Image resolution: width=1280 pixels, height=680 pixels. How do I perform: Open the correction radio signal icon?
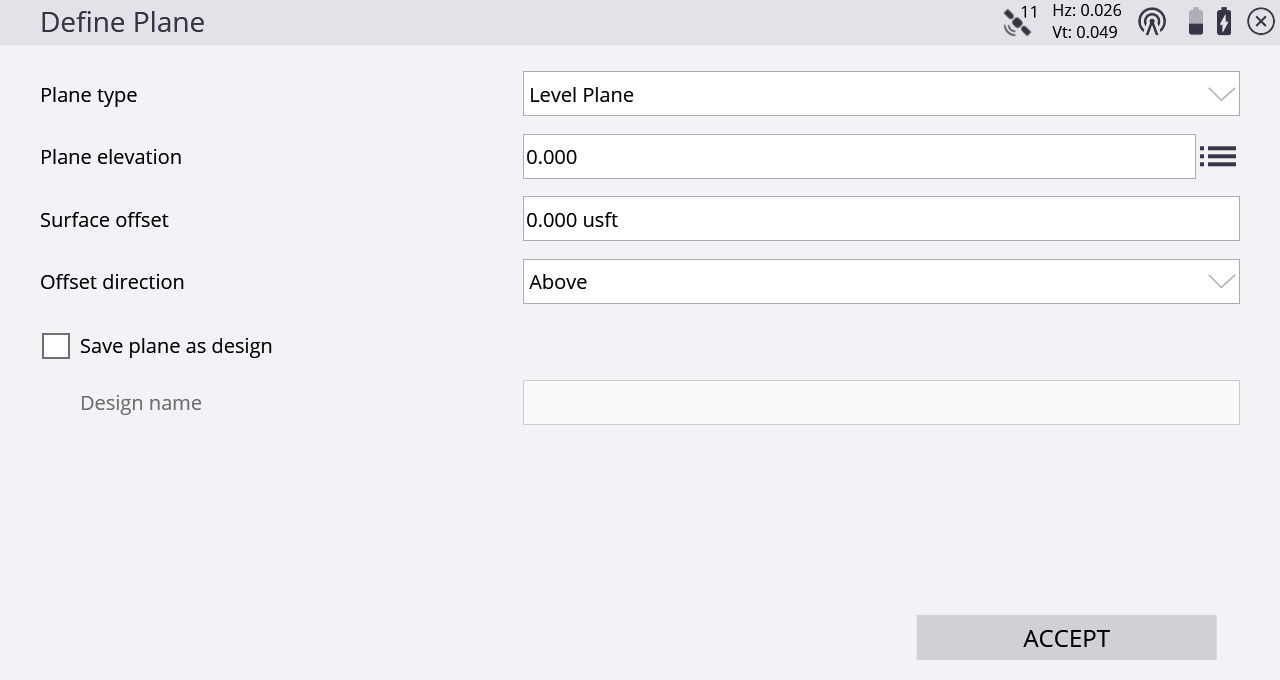pyautogui.click(x=1152, y=22)
